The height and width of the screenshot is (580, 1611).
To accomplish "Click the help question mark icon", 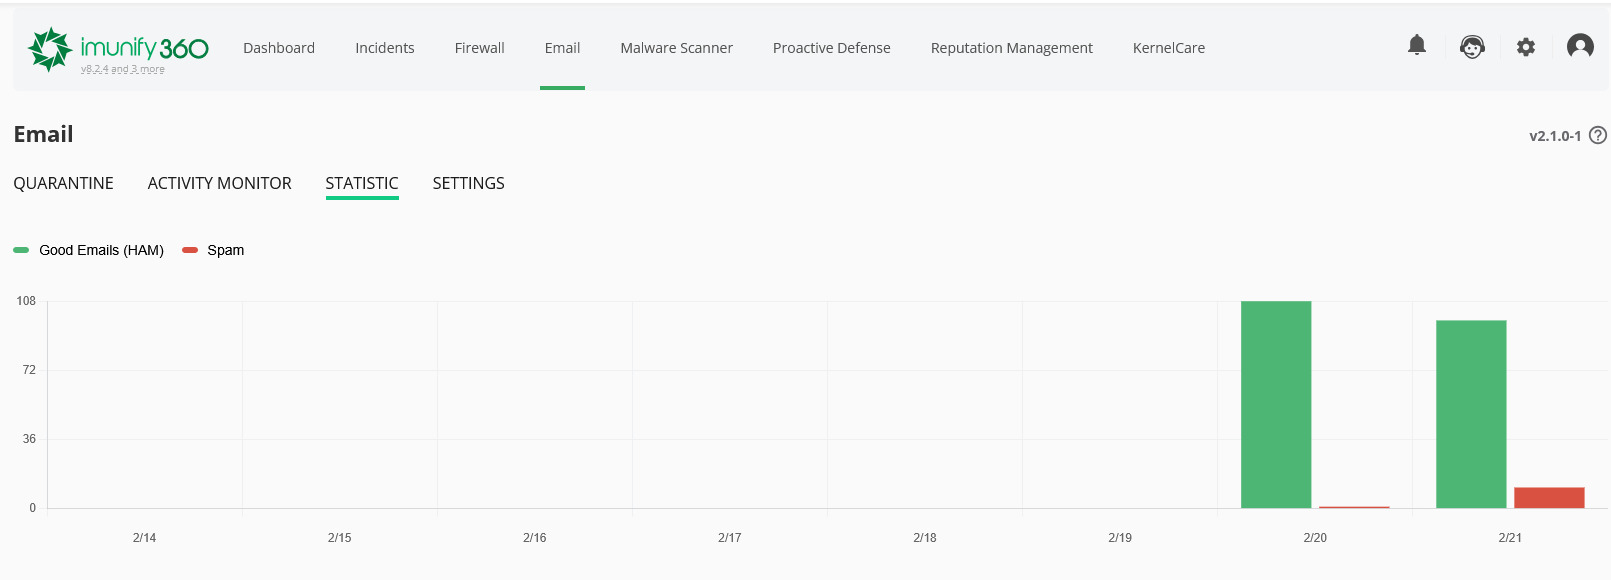I will 1598,135.
